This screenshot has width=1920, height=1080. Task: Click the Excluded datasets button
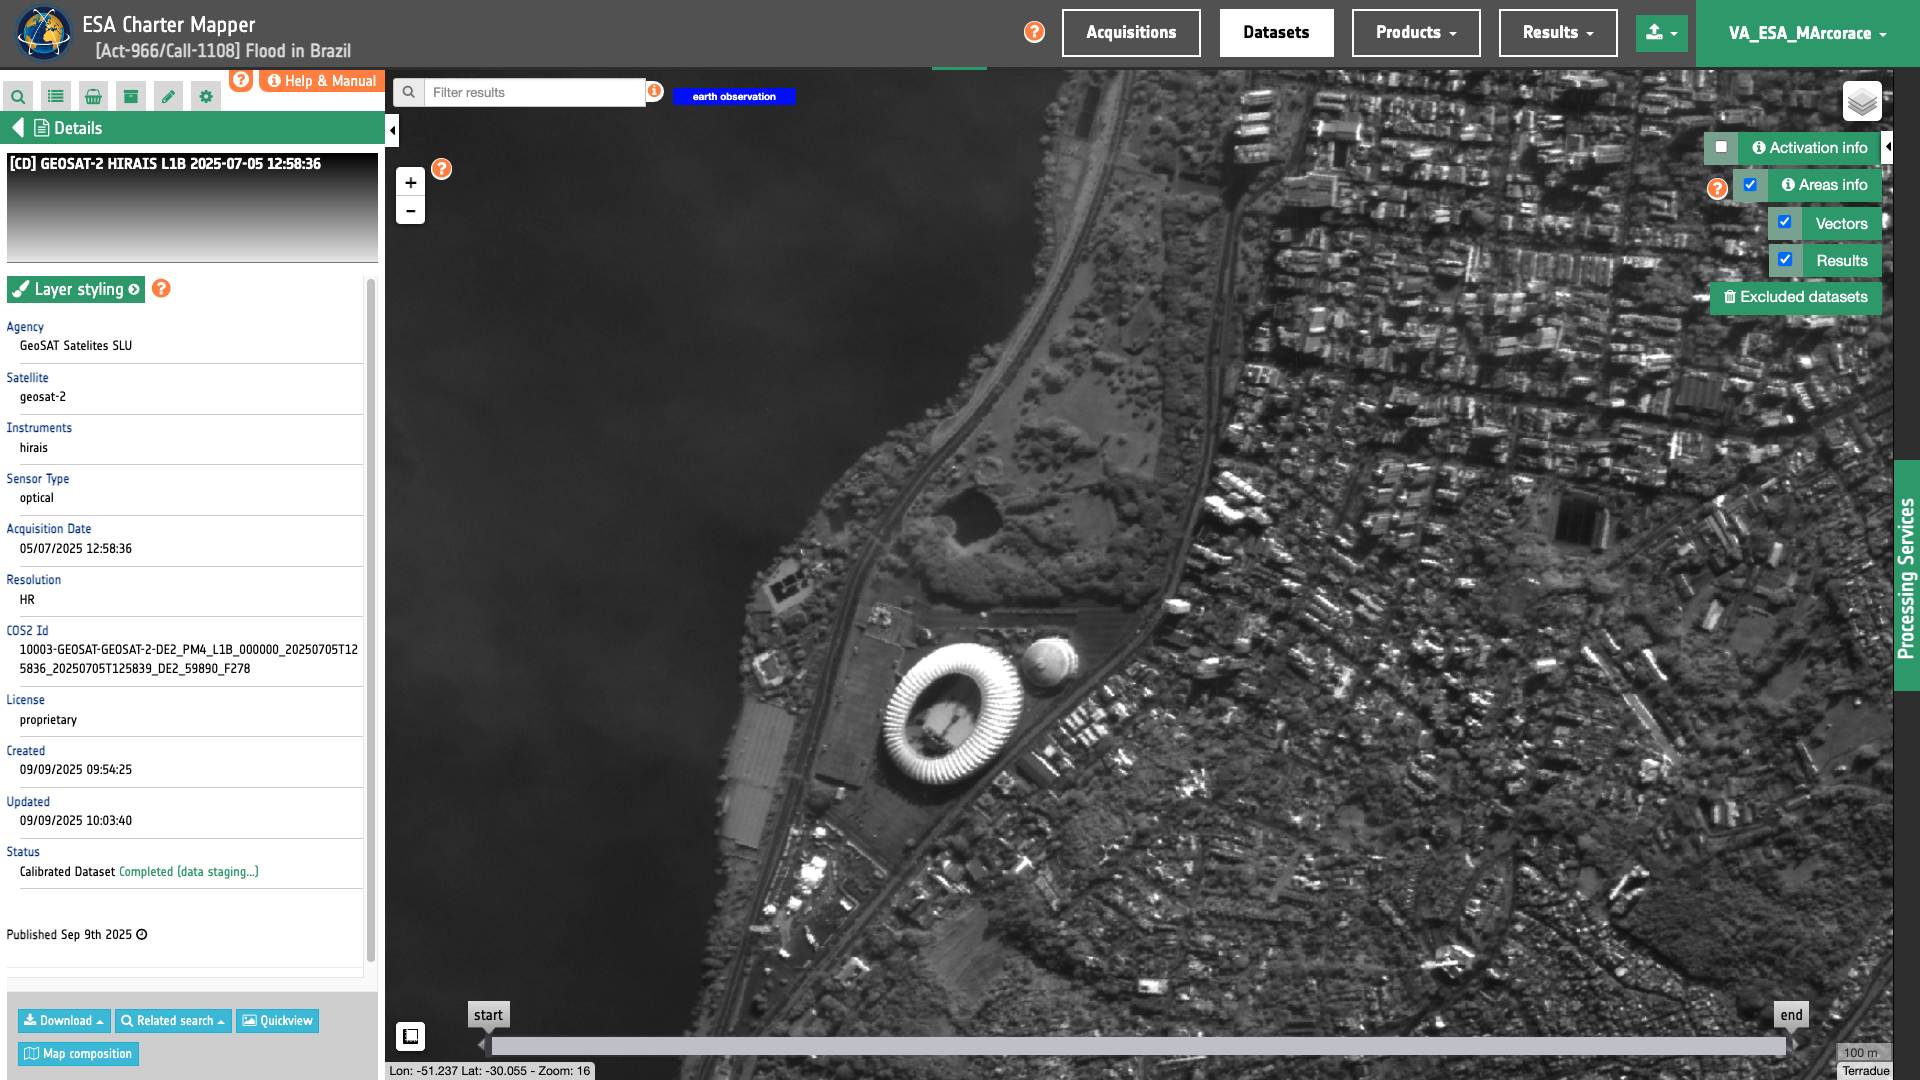1795,297
